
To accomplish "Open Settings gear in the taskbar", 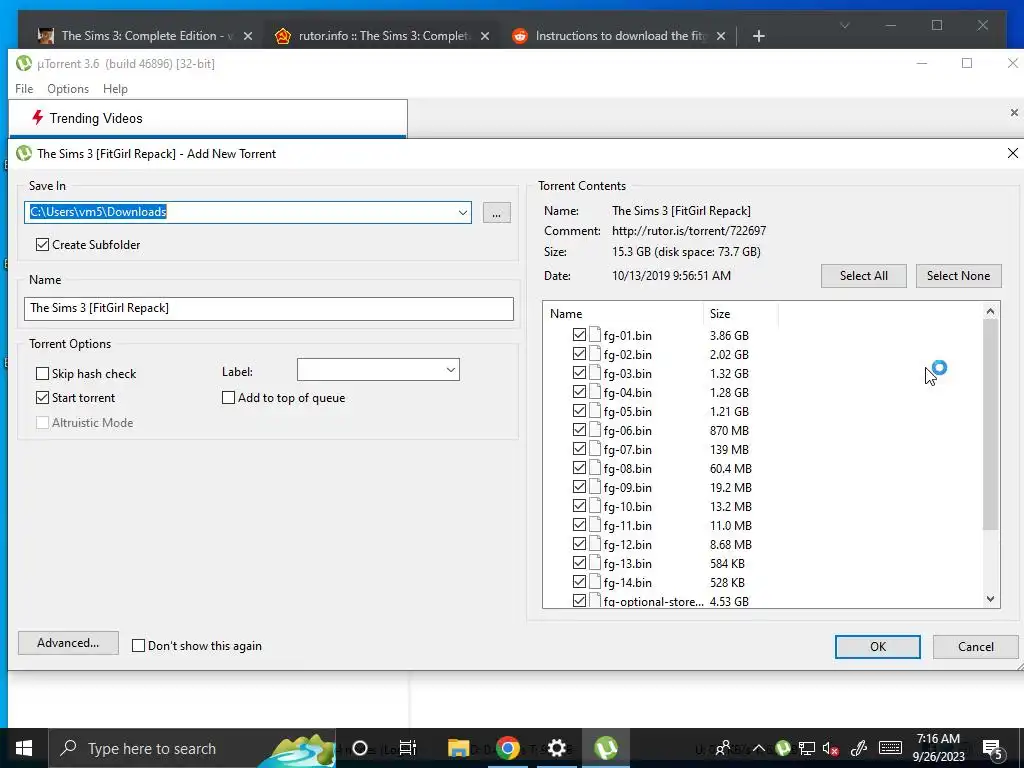I will [556, 748].
